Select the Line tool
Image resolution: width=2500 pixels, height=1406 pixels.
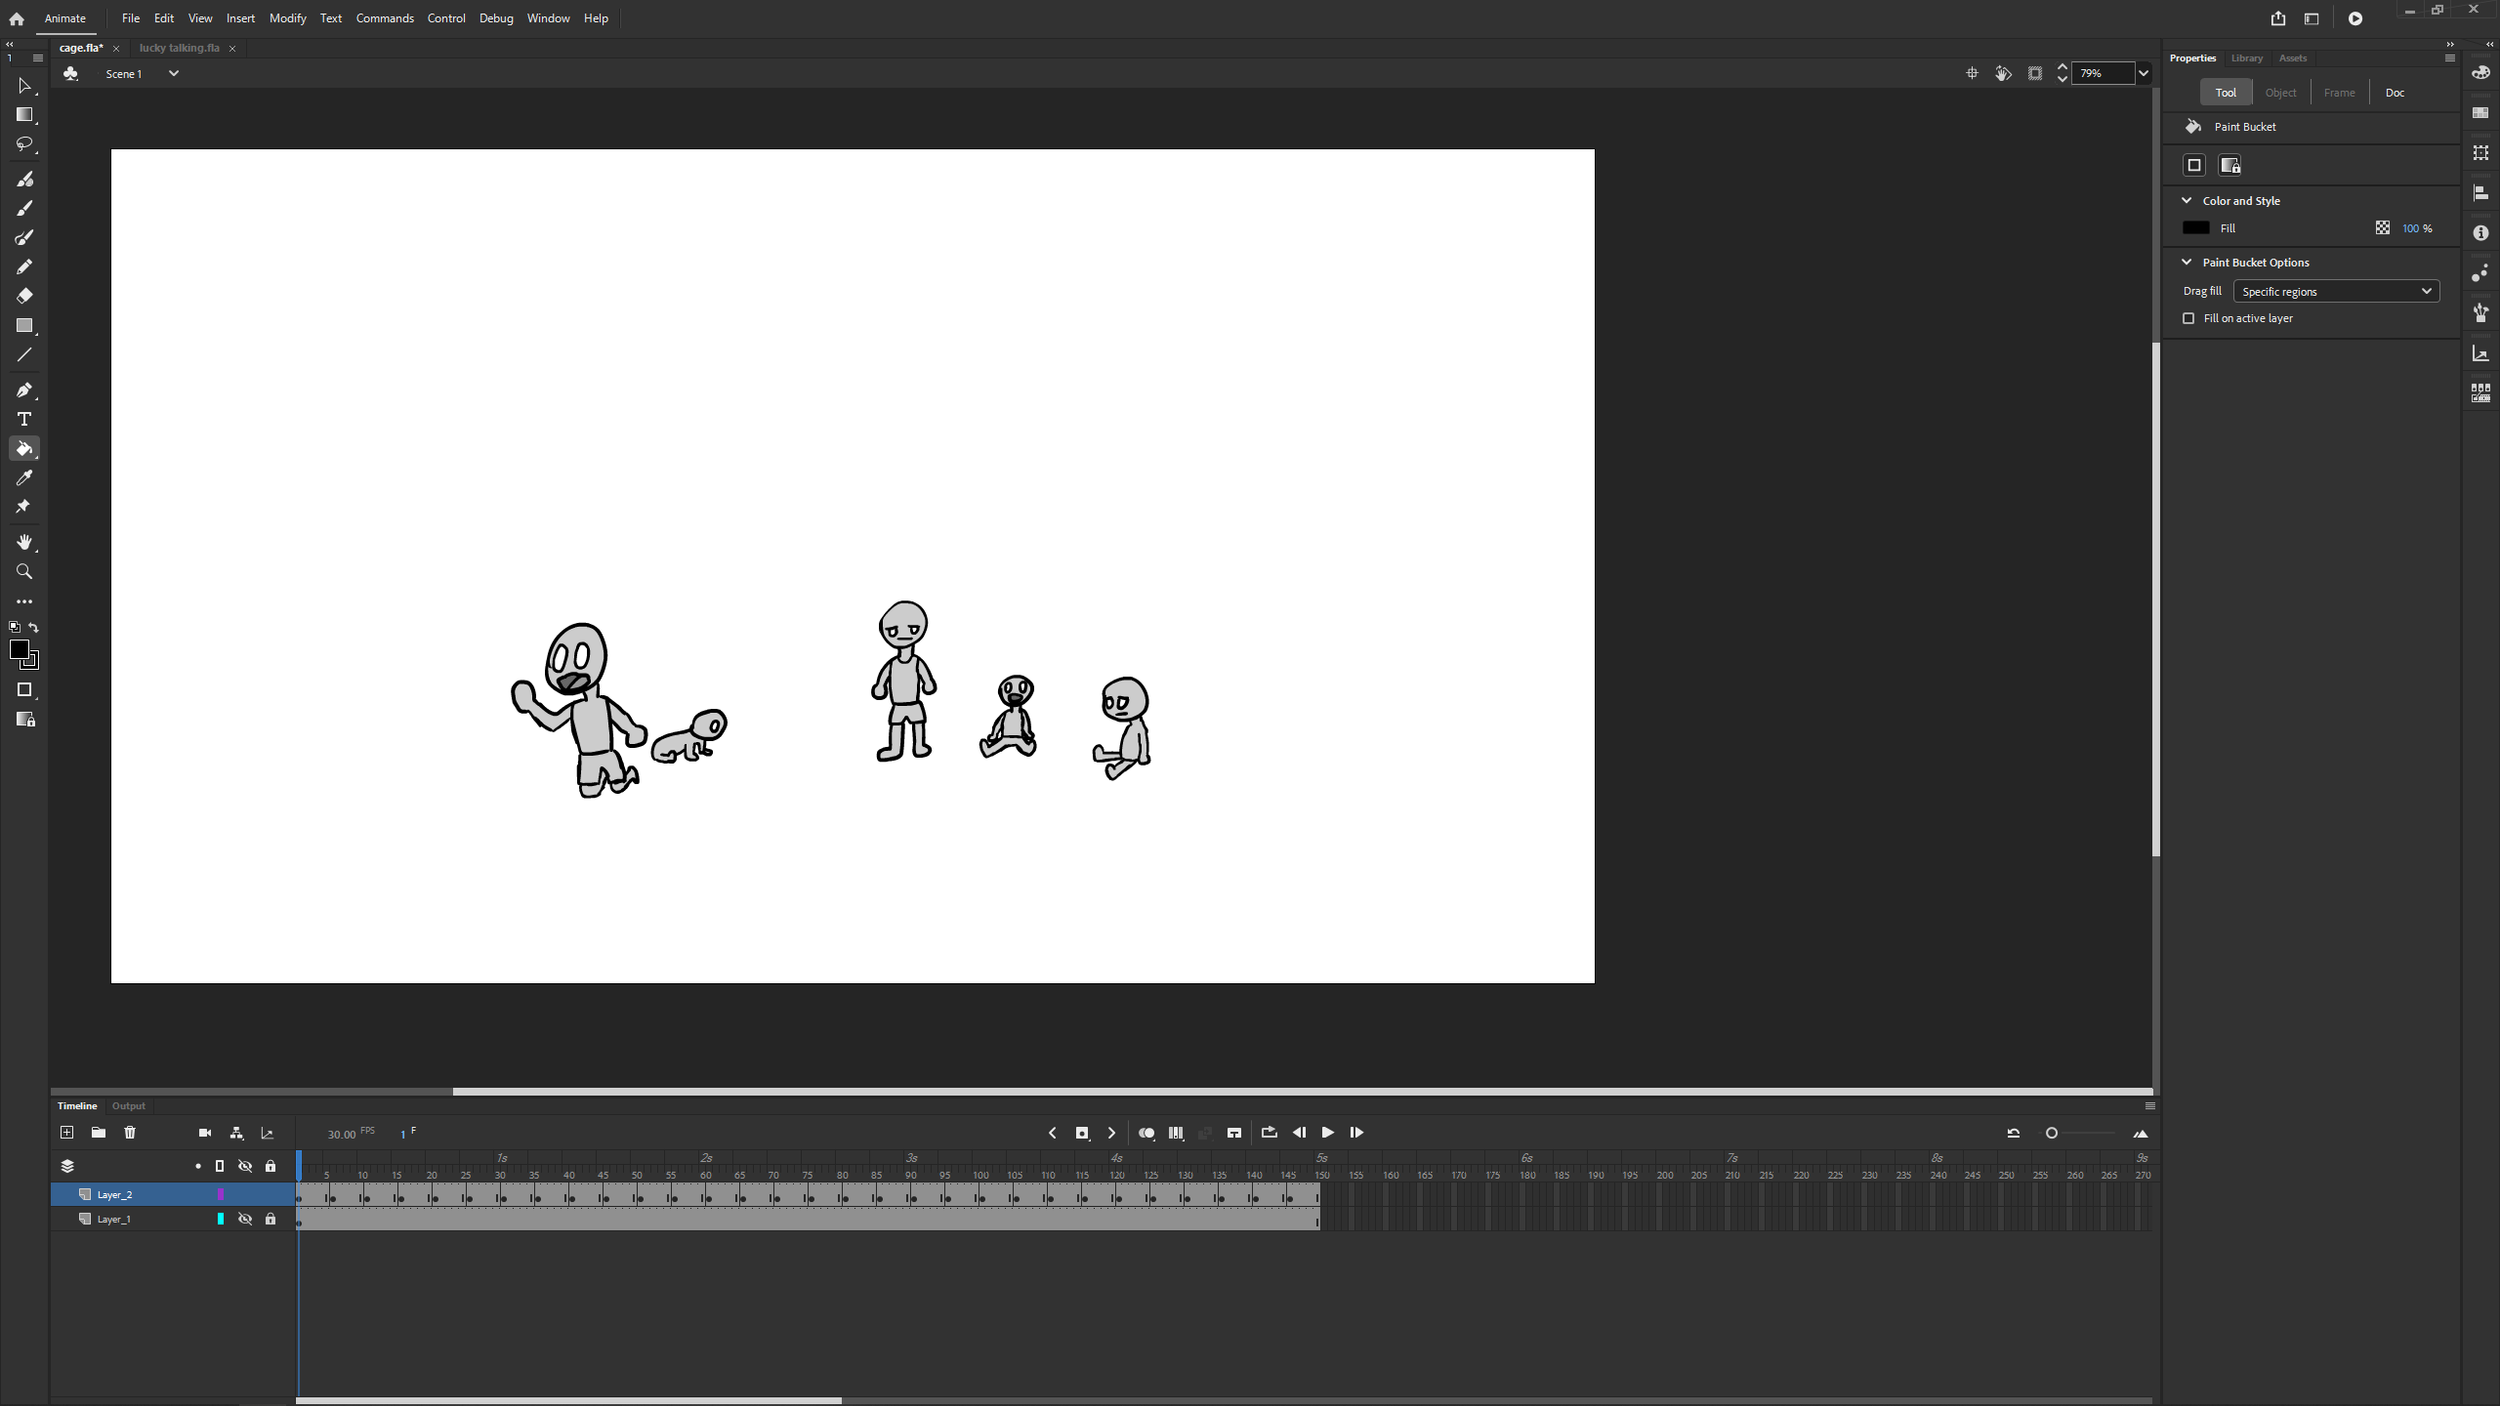[x=24, y=355]
